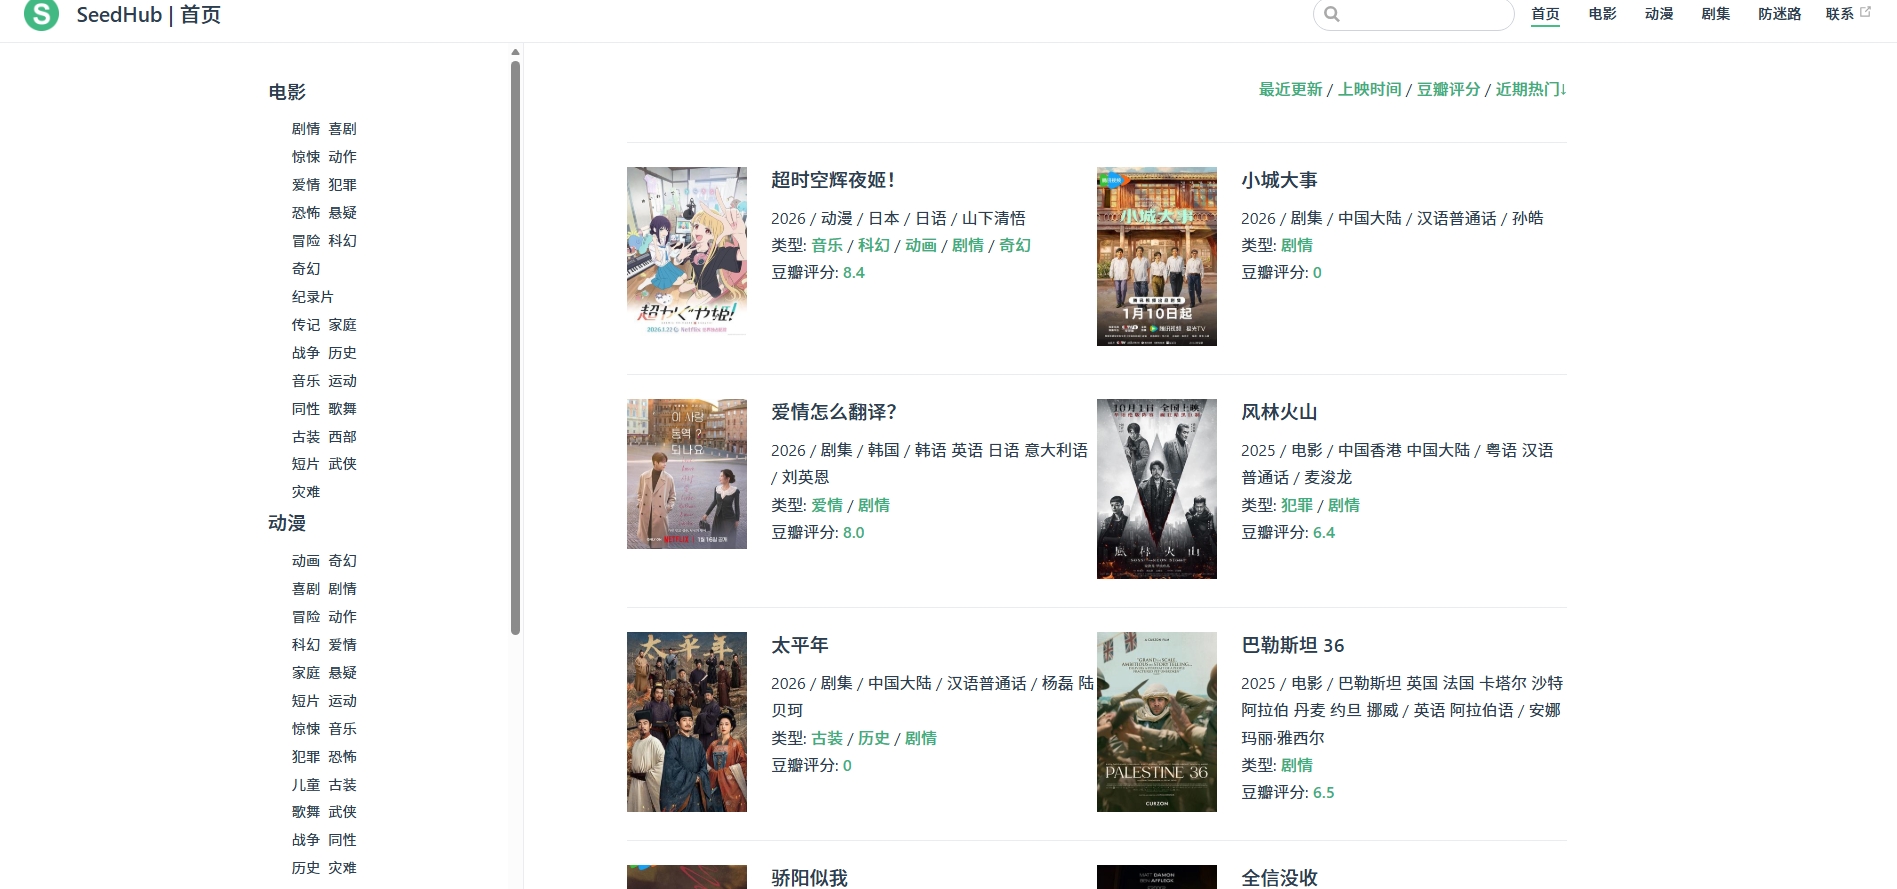Open the 爱情怎么翻译? title link
The height and width of the screenshot is (889, 1897).
[834, 412]
